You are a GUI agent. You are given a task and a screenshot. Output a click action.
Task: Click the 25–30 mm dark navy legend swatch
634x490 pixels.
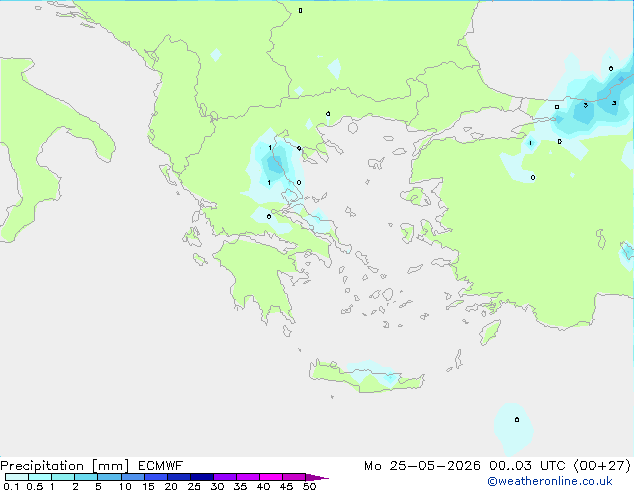[202, 477]
